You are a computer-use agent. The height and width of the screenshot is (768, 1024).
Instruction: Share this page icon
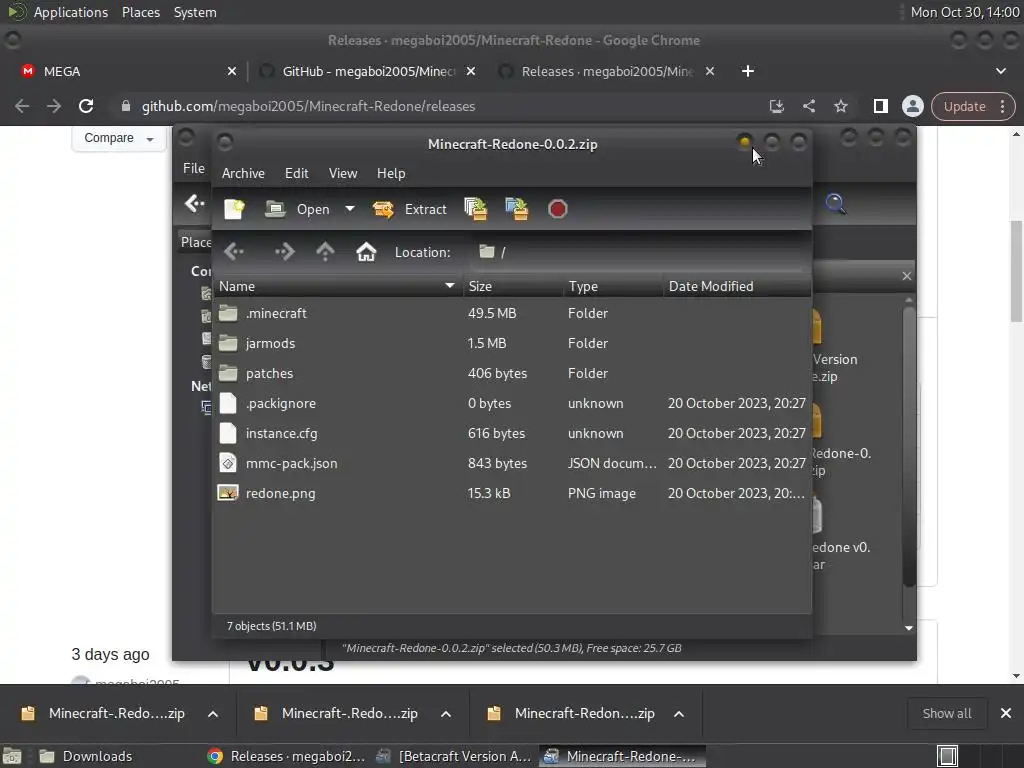tap(808, 106)
